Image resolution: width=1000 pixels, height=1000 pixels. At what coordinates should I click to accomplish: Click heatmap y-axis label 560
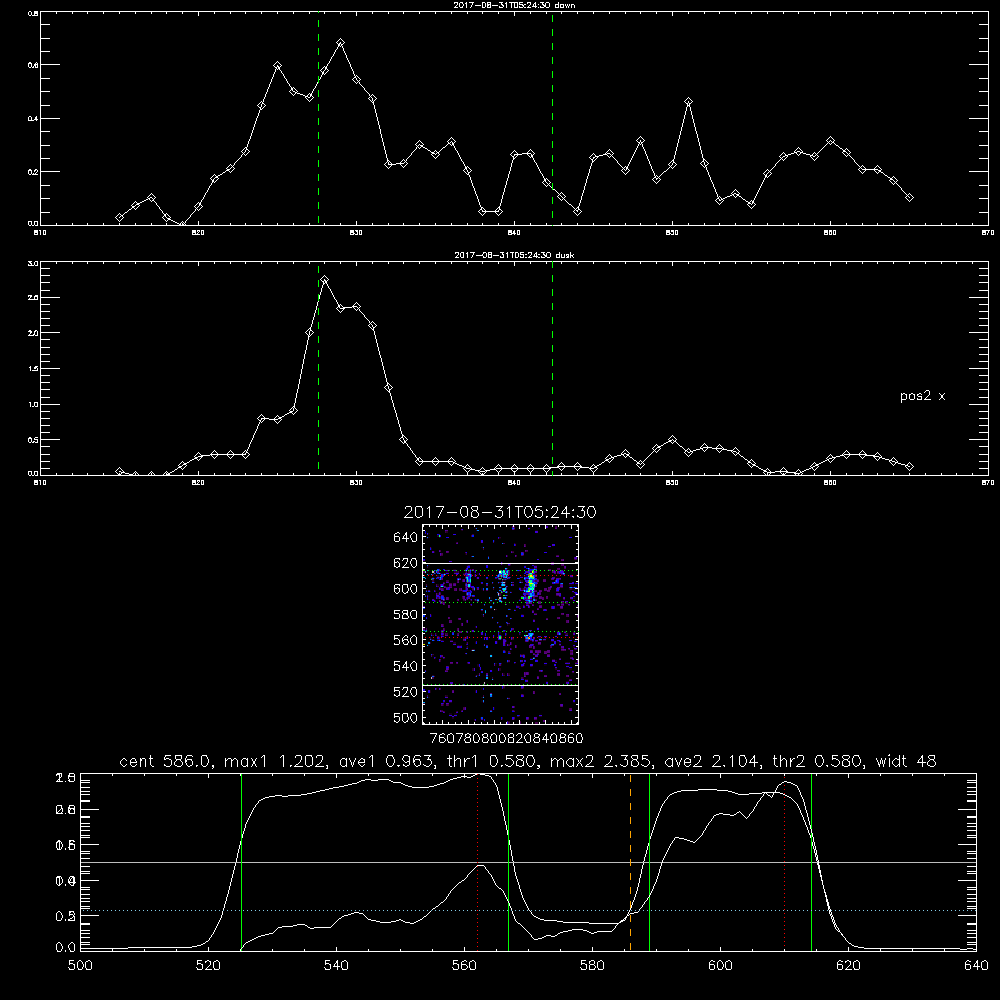point(406,640)
